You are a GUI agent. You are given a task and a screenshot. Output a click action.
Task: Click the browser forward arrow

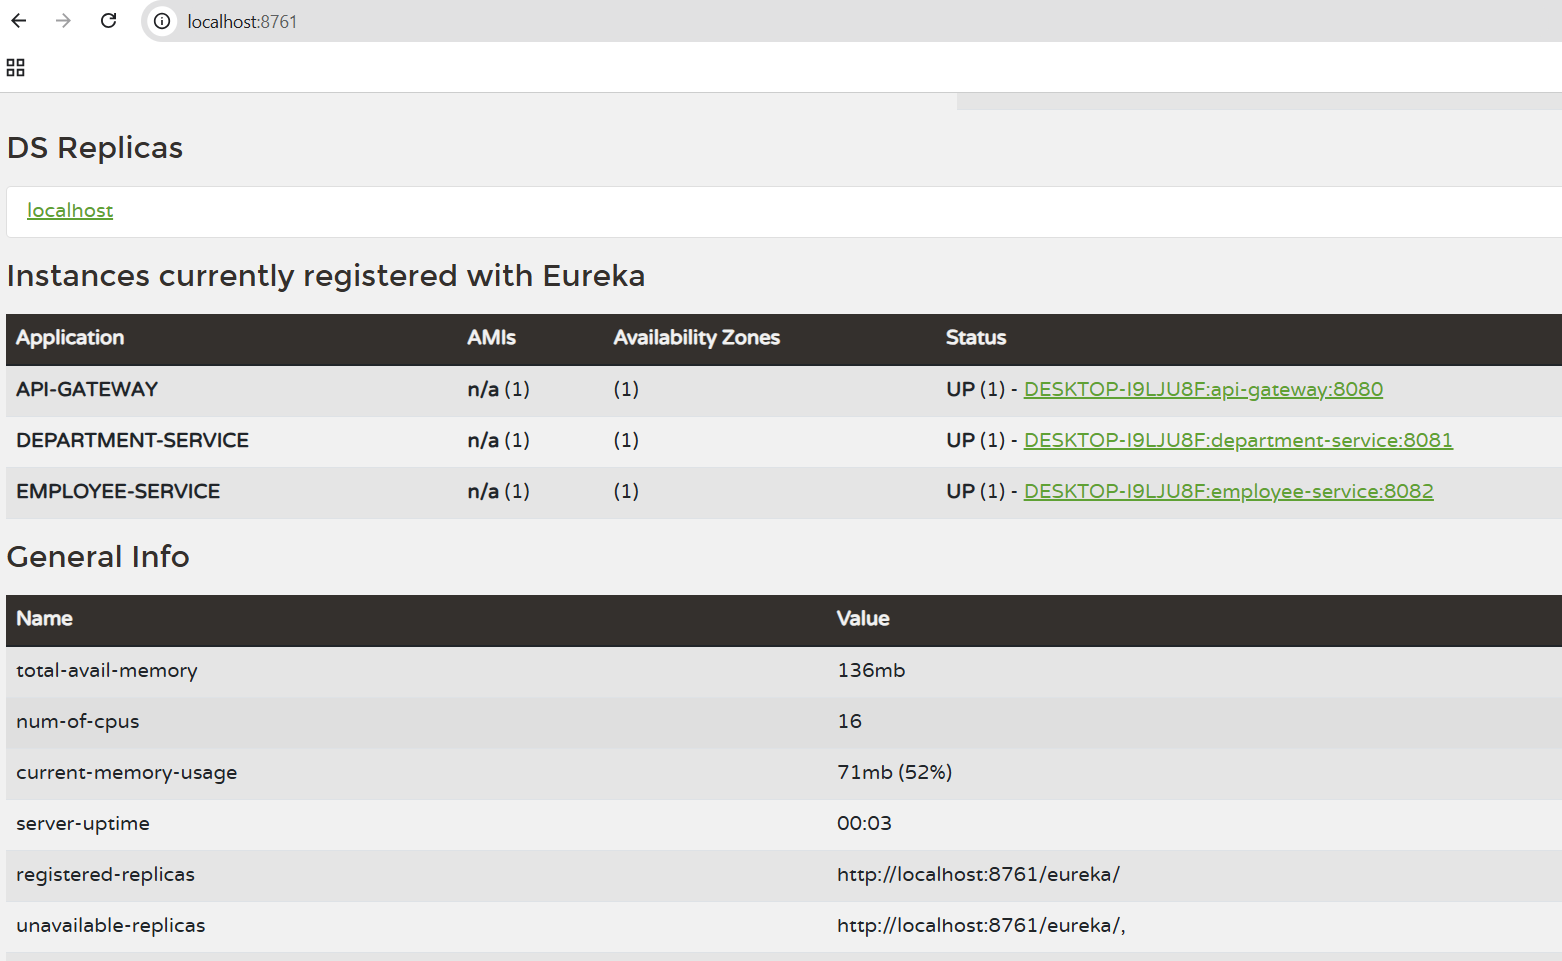coord(63,21)
